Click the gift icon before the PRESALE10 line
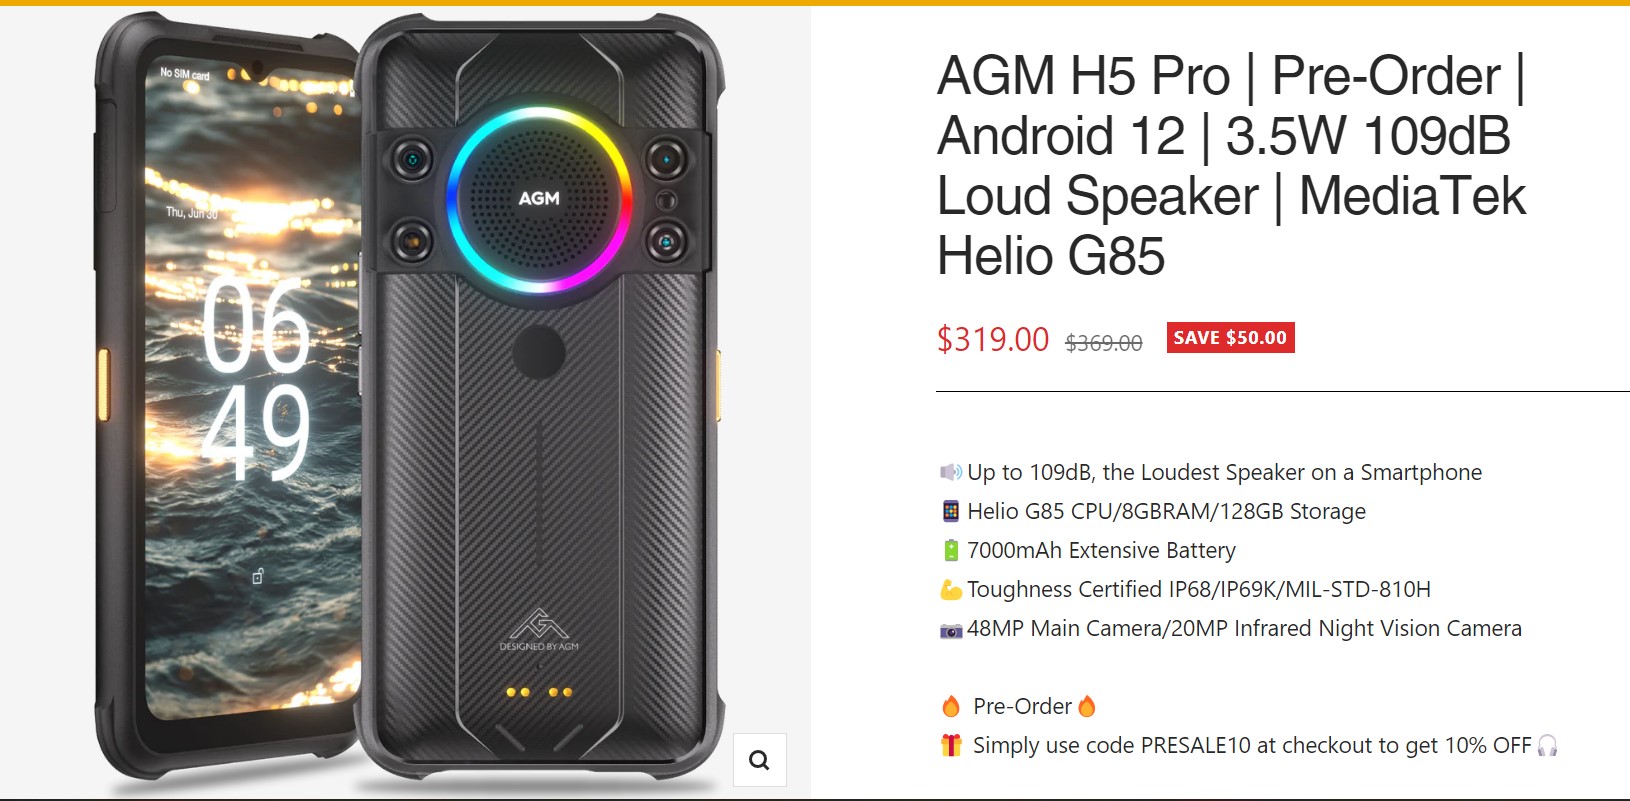 click(x=951, y=745)
